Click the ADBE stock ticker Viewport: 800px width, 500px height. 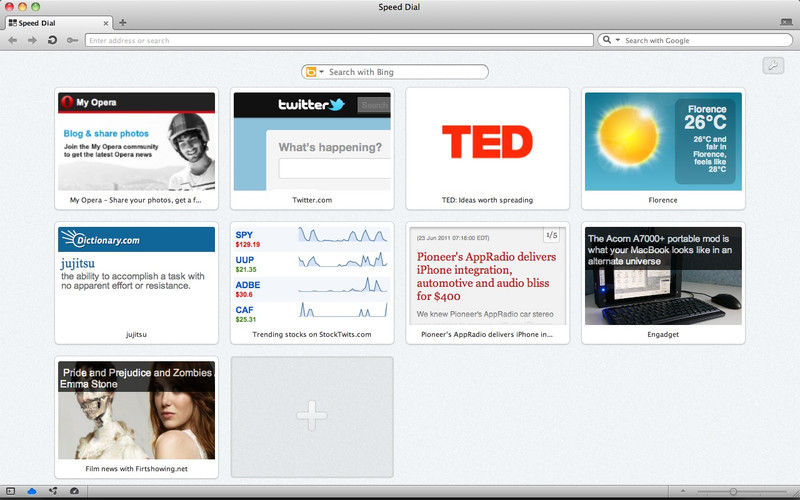pyautogui.click(x=247, y=285)
